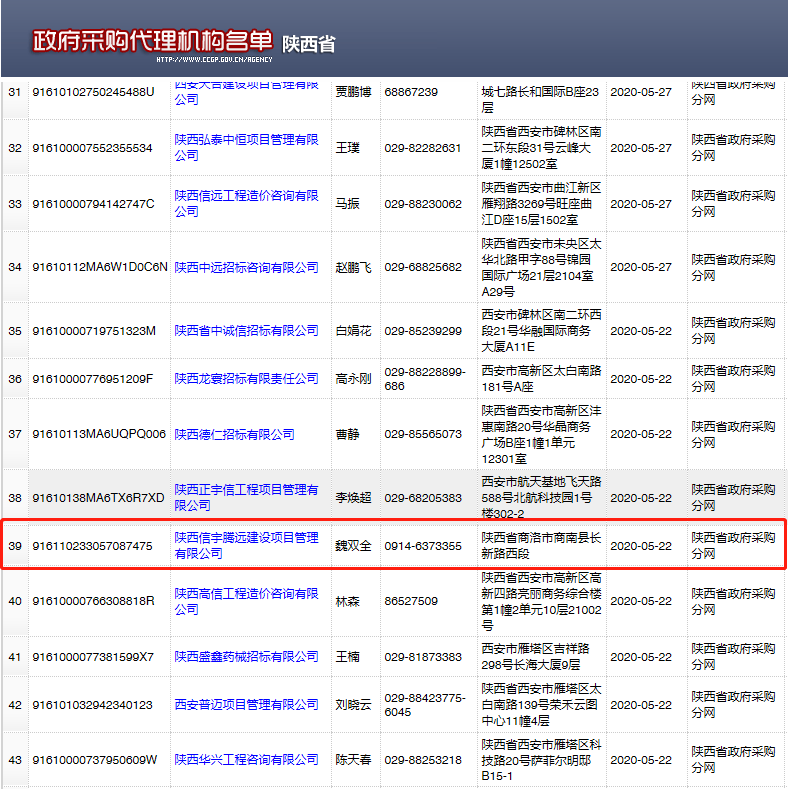Click 陕西中远招标咨询有限公司 company link

(246, 267)
